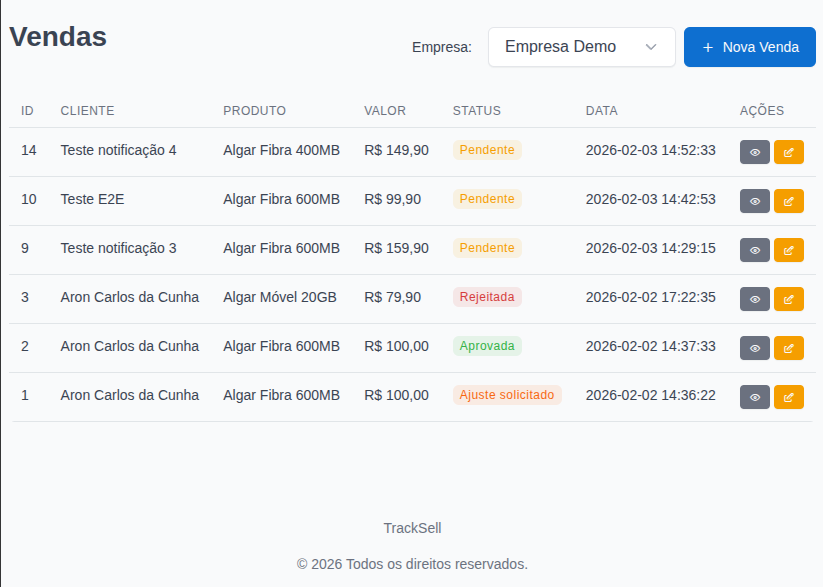
Task: View details of Teste E2E sale
Action: 755,201
